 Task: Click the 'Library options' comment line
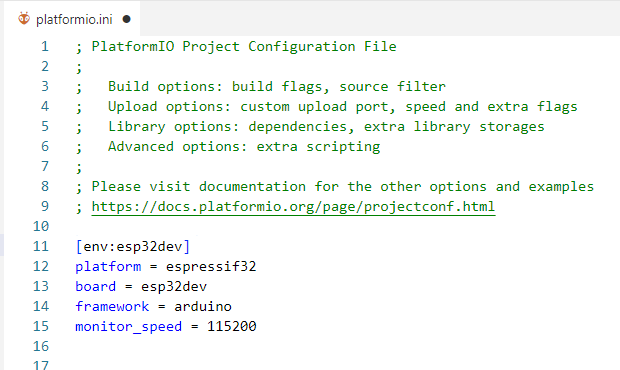click(310, 126)
